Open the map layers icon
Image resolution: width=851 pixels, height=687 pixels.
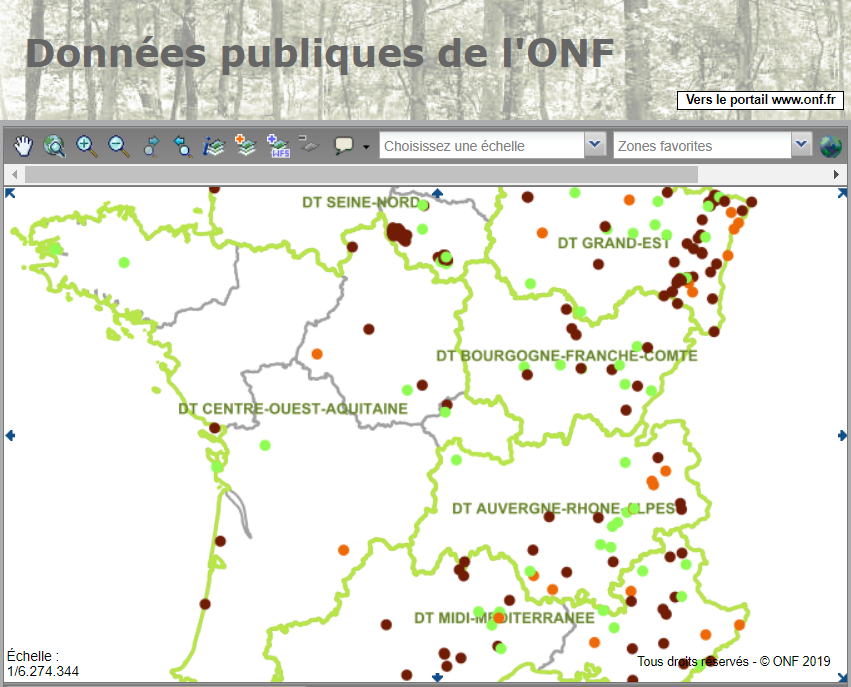tap(214, 146)
